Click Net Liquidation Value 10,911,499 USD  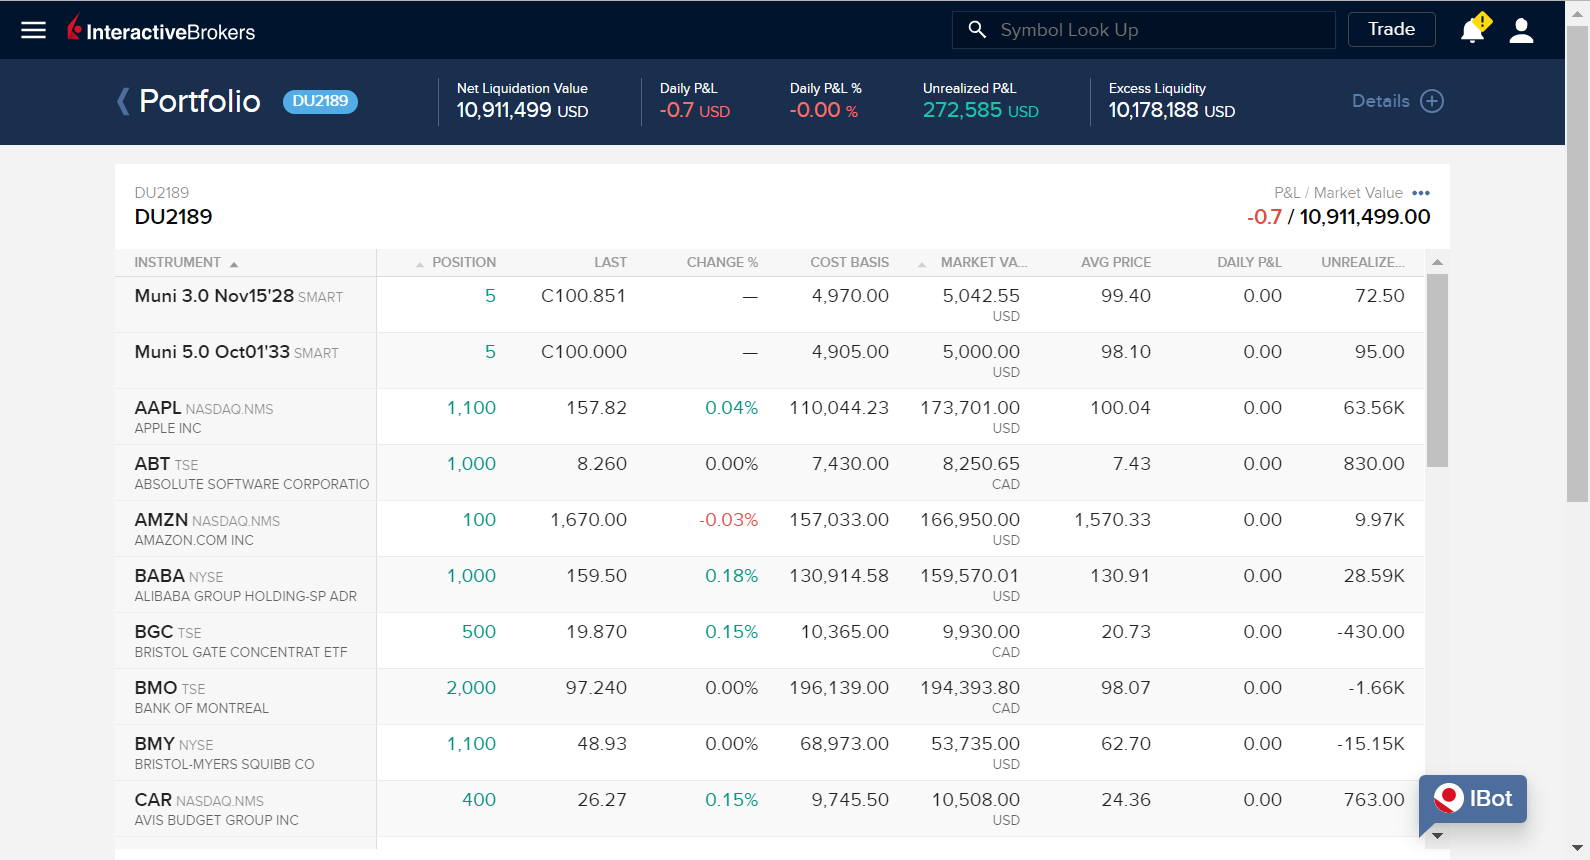(x=522, y=111)
